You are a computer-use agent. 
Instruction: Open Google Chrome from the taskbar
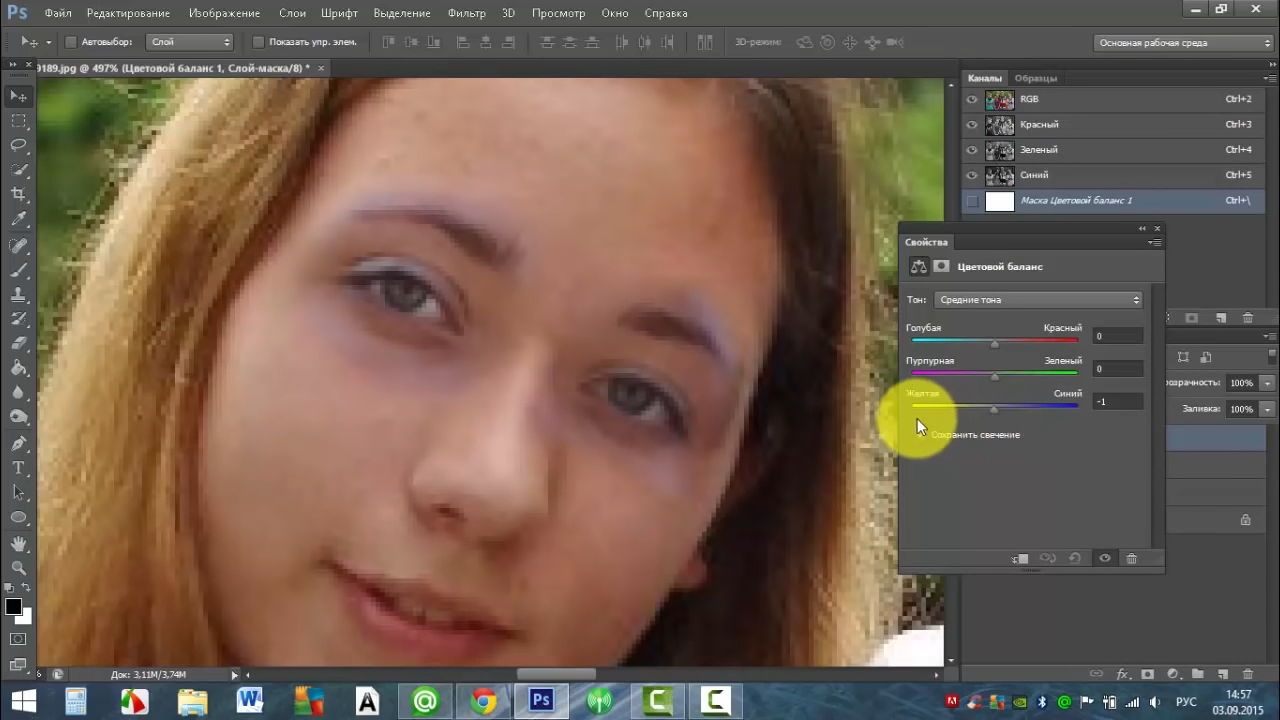point(483,701)
